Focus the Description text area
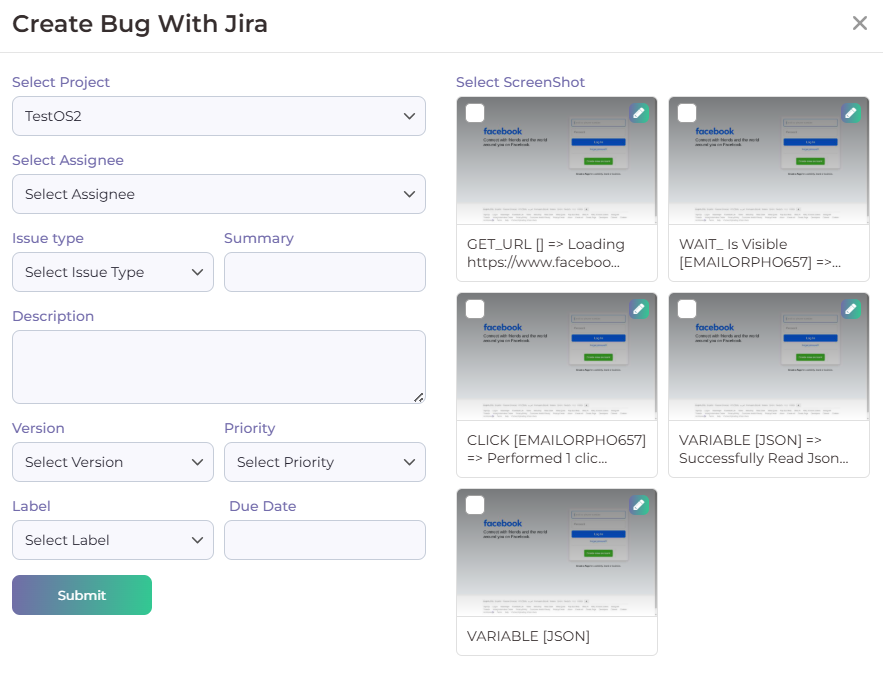This screenshot has height=697, width=883. (218, 367)
